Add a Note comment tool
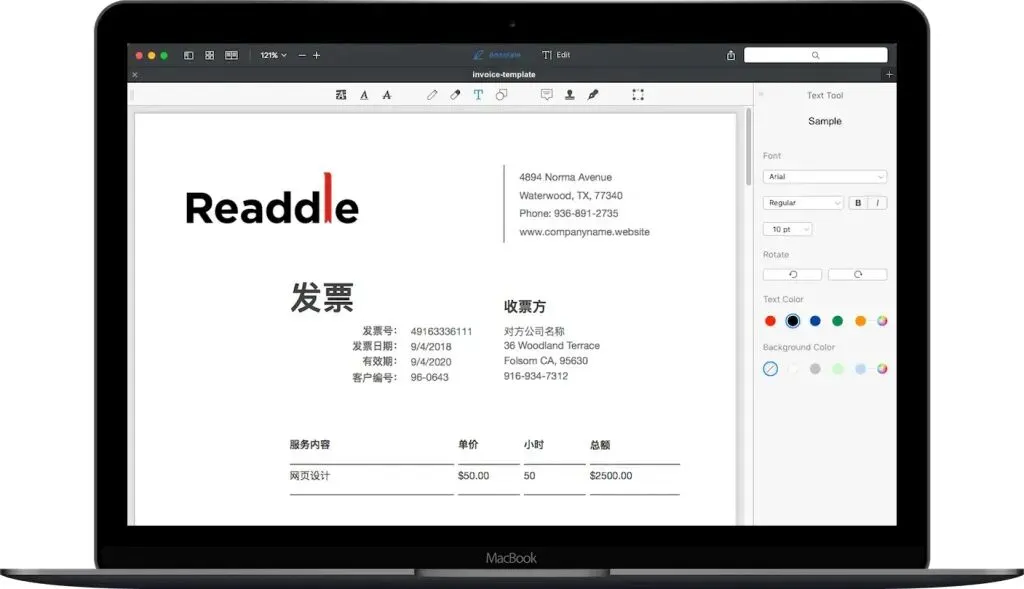This screenshot has width=1024, height=589. 547,95
